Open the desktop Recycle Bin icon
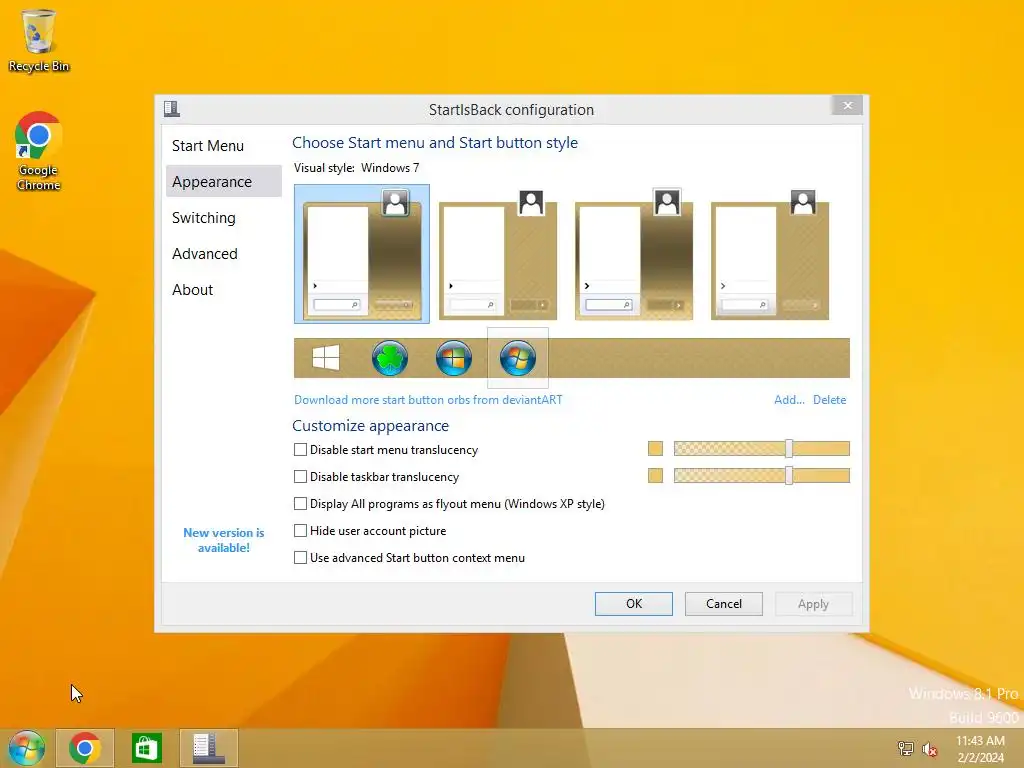This screenshot has width=1024, height=768. pos(39,40)
